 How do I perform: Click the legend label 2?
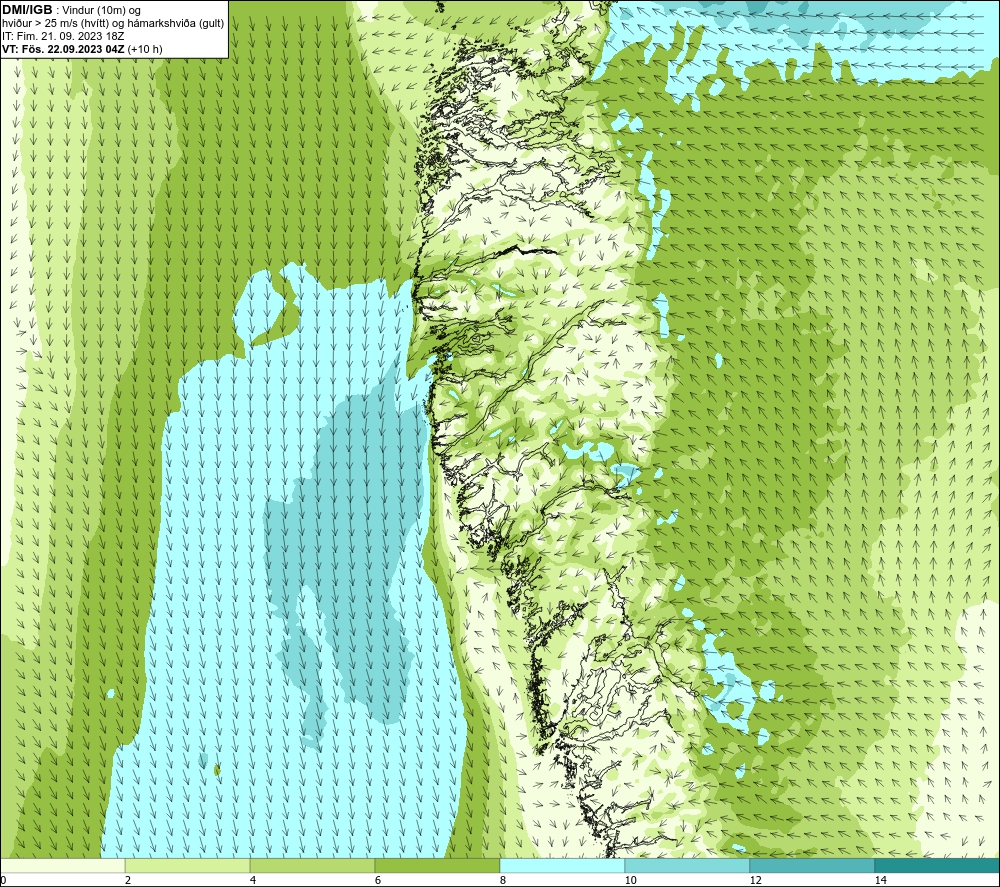click(128, 881)
